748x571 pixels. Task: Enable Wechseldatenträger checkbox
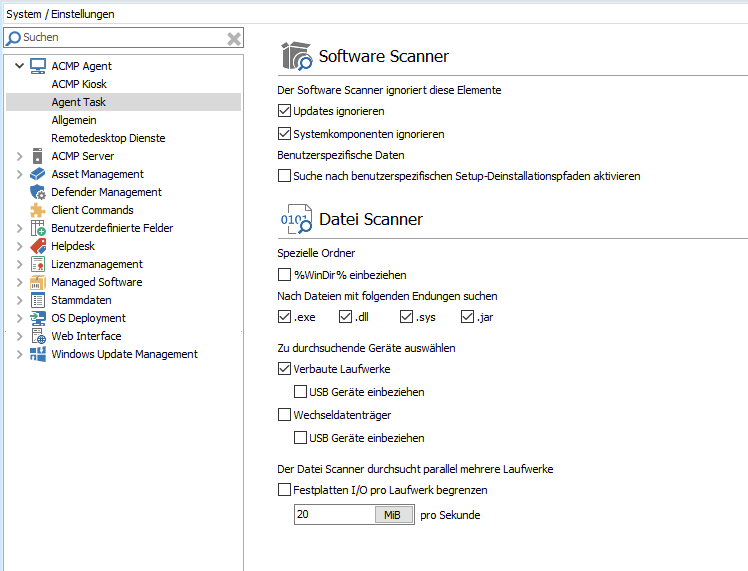284,414
